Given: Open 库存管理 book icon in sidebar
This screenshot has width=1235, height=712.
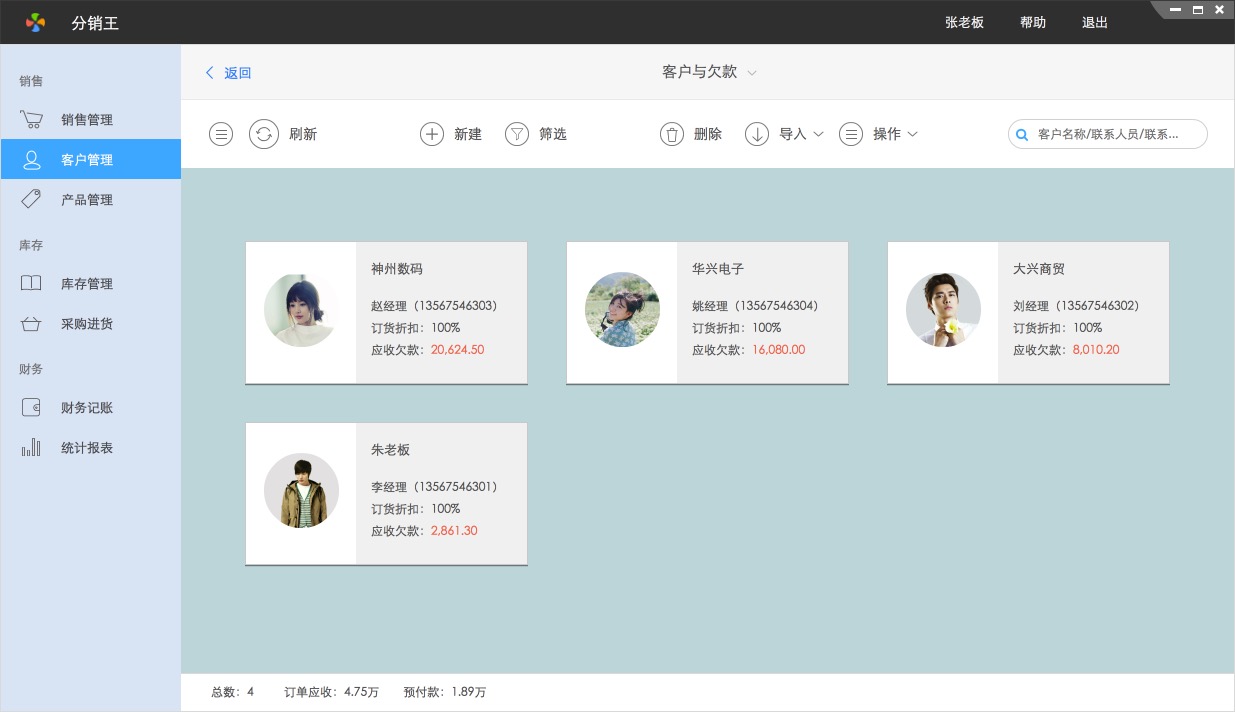Looking at the screenshot, I should (31, 284).
